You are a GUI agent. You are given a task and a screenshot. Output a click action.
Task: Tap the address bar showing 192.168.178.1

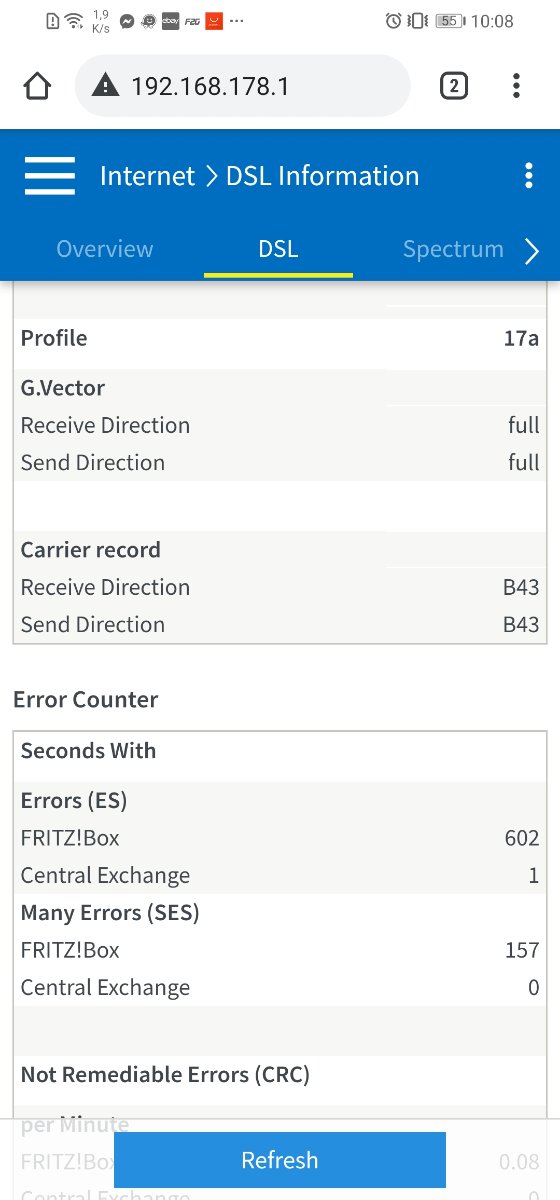tap(242, 86)
